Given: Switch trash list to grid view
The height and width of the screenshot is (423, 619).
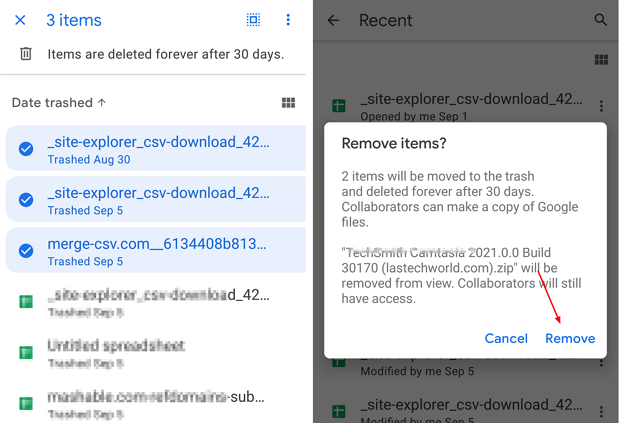Looking at the screenshot, I should tap(288, 103).
